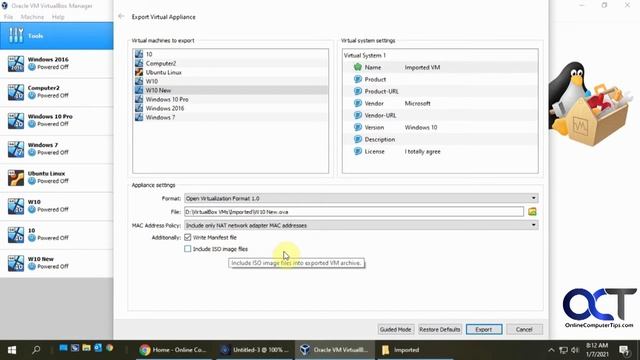Image resolution: width=640 pixels, height=360 pixels.
Task: Open the MAC Address Policy dropdown
Action: (x=361, y=225)
